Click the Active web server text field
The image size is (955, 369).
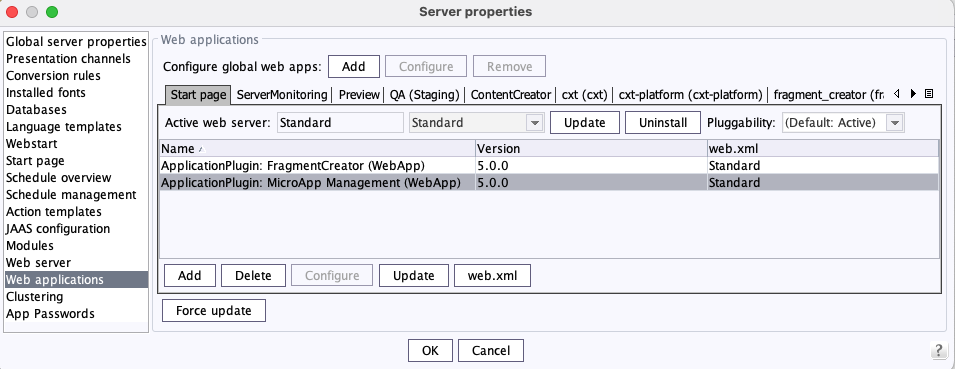click(x=340, y=122)
